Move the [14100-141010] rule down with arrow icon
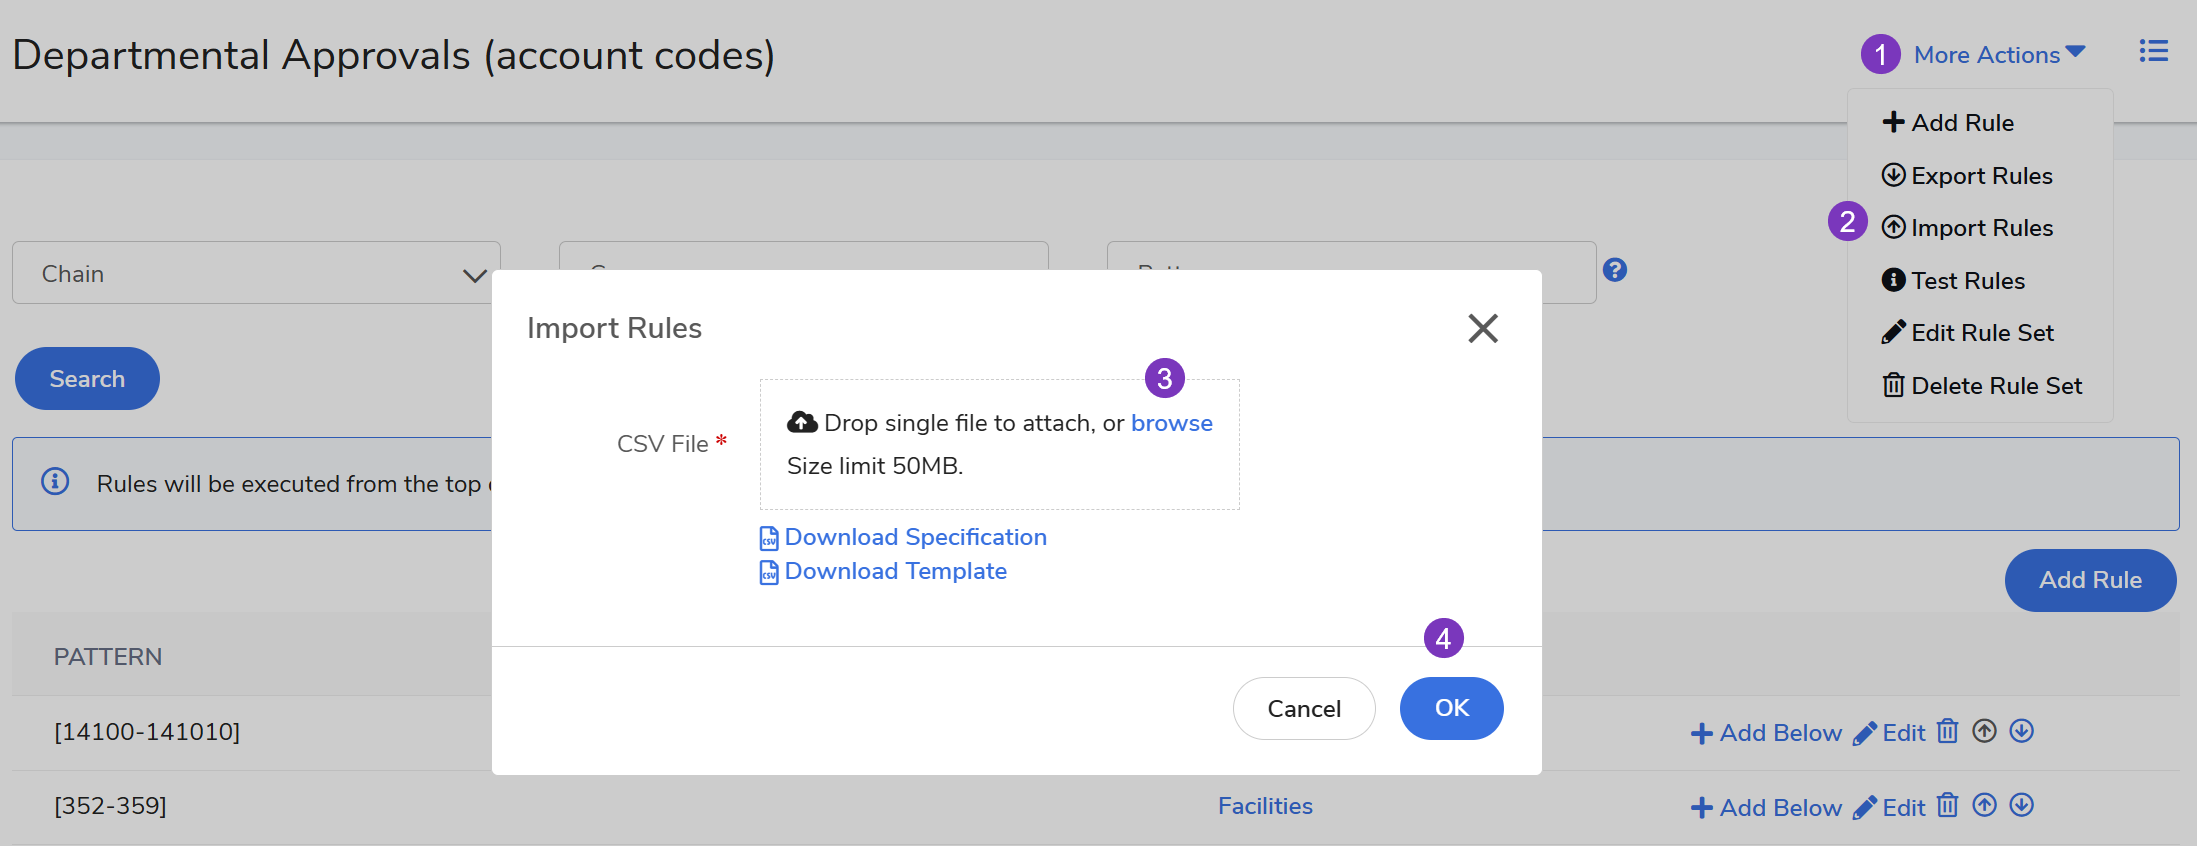Viewport: 2197px width, 846px height. pyautogui.click(x=2021, y=731)
